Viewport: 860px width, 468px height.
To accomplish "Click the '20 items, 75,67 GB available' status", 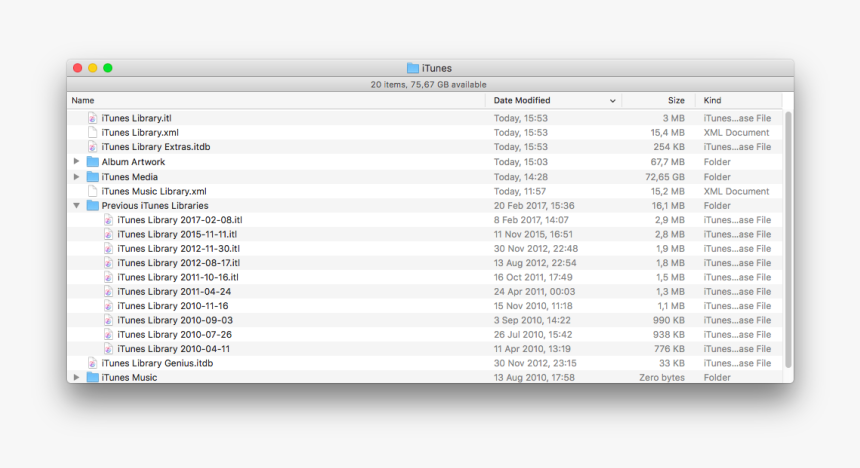I will [428, 84].
